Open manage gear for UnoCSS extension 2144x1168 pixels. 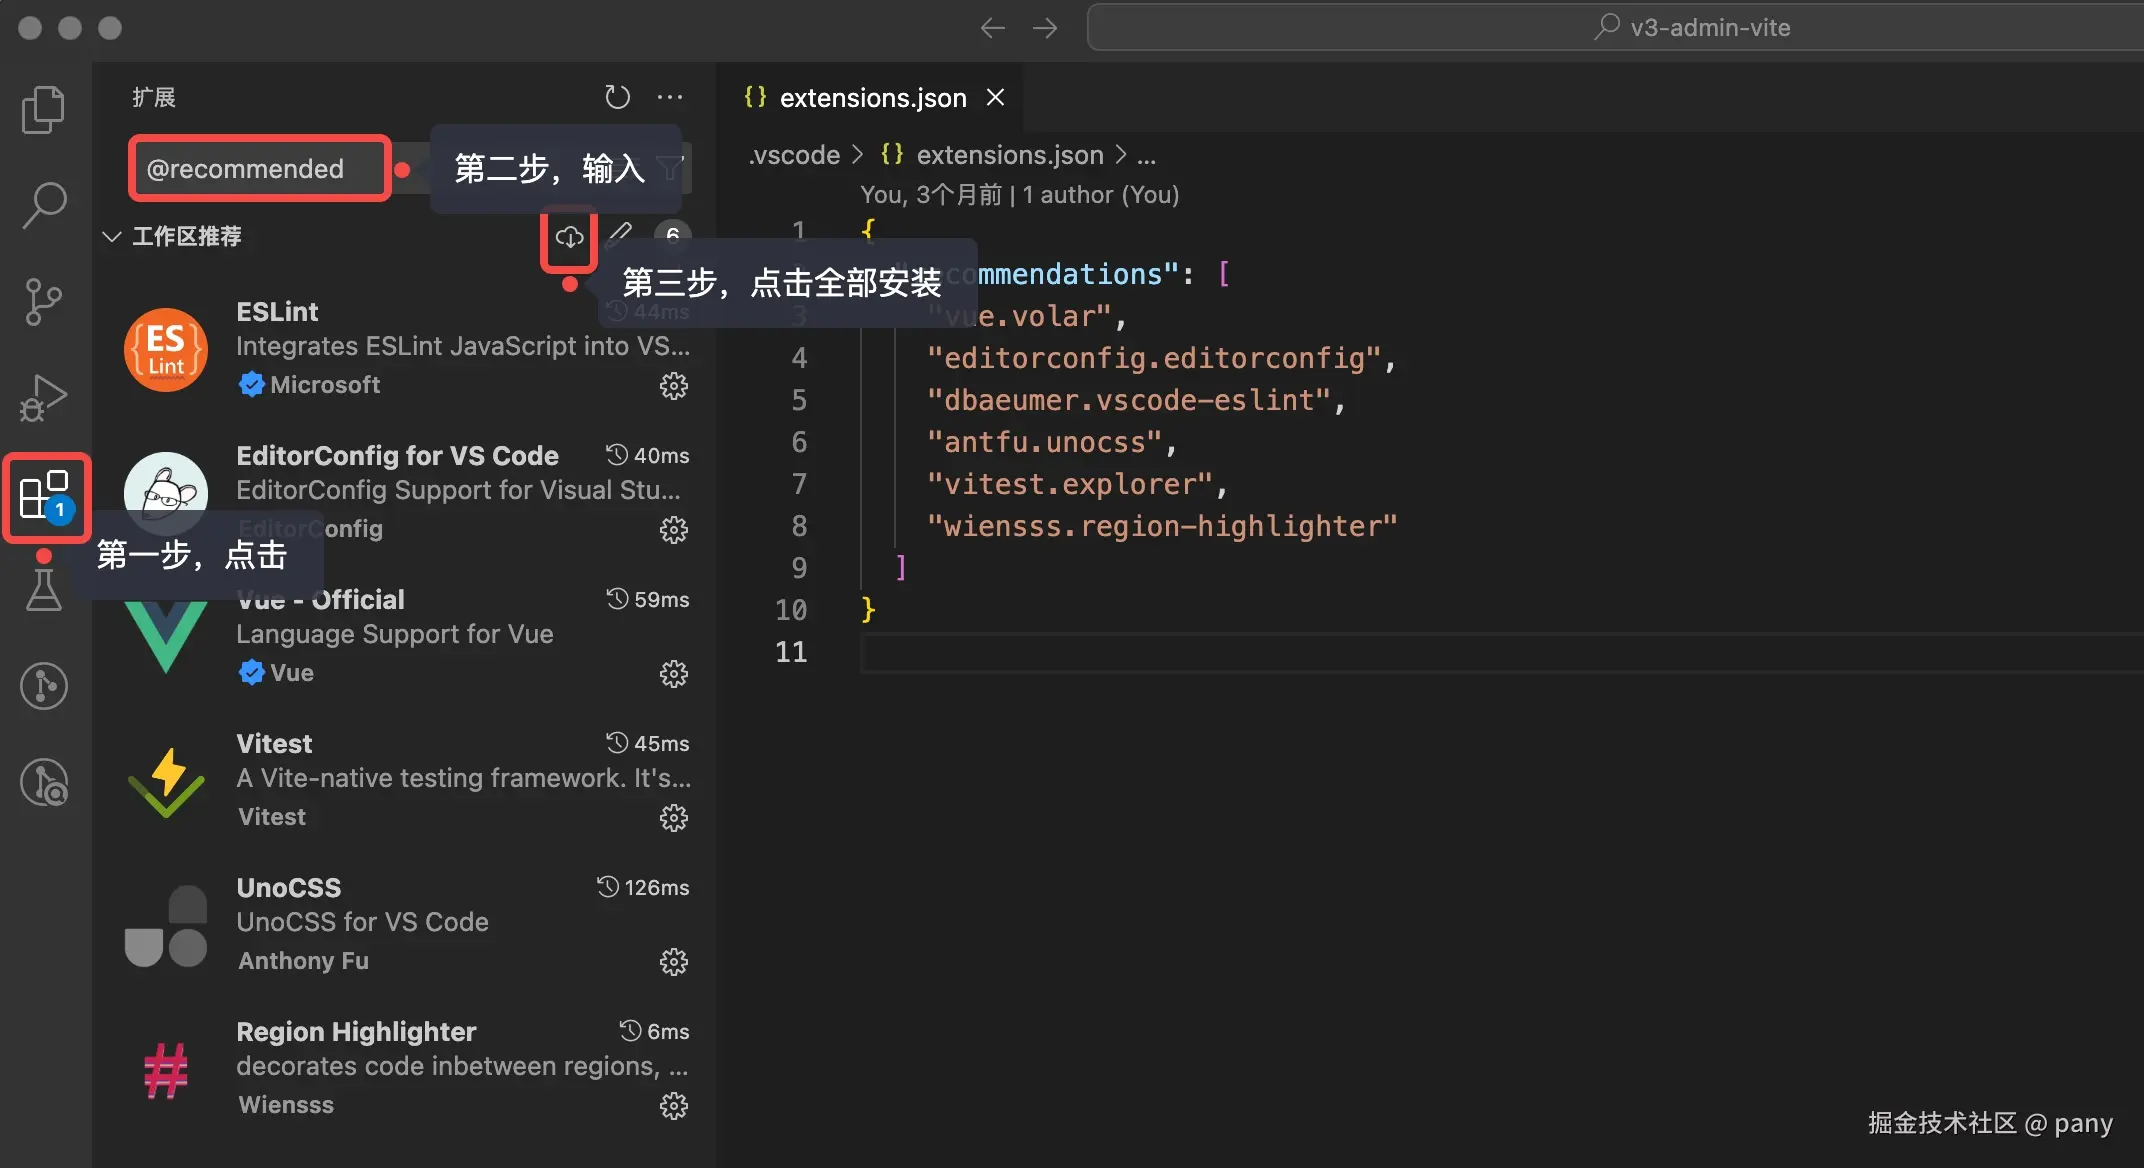[x=673, y=962]
